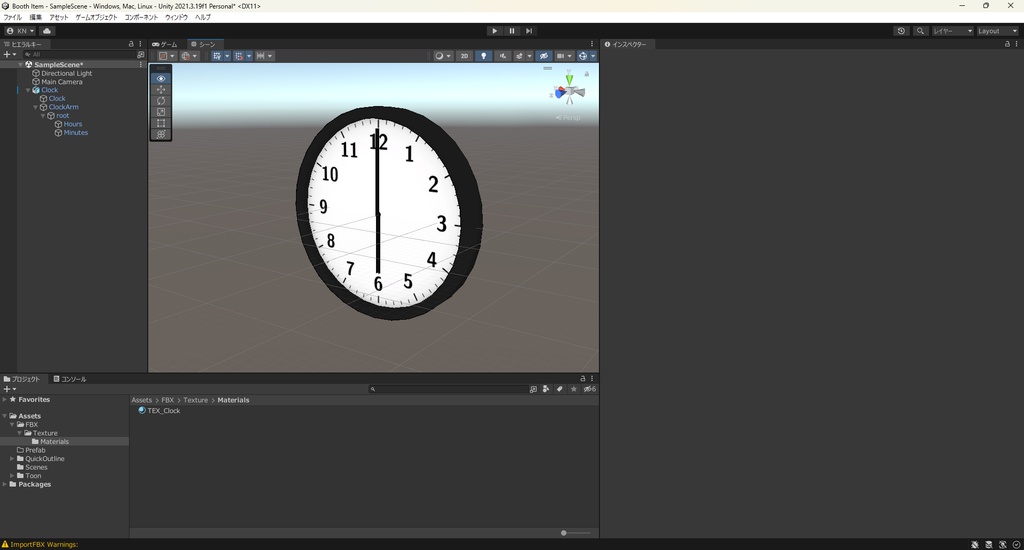Screen dimensions: 1024x550
Task: Switch to the コンソール (Console) tab
Action: click(70, 379)
